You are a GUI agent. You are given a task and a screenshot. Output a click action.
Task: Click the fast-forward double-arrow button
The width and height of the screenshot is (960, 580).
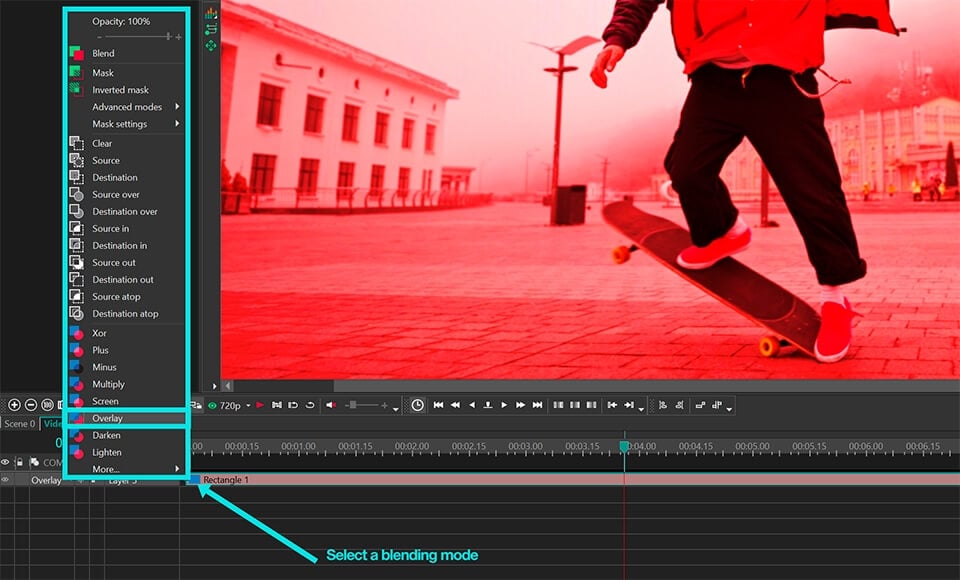pyautogui.click(x=520, y=405)
